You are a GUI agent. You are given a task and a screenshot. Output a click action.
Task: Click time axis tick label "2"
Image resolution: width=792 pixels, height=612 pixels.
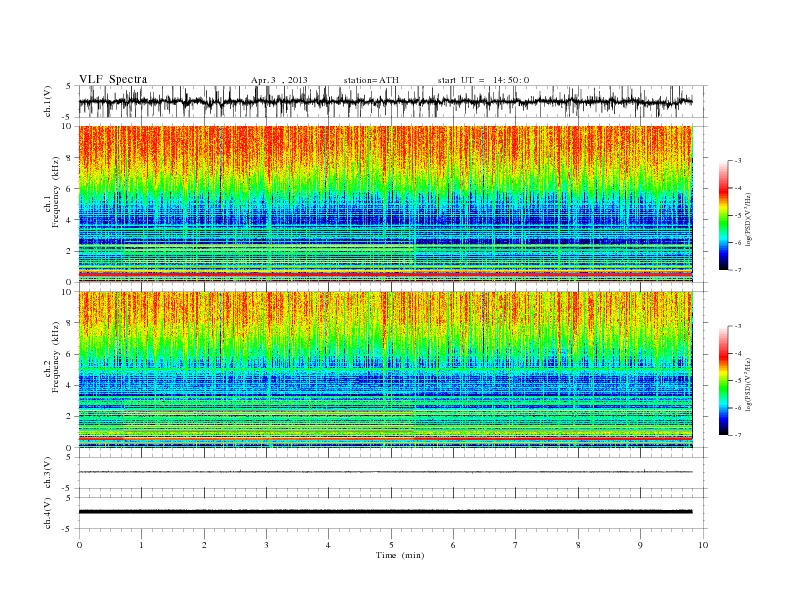point(204,545)
